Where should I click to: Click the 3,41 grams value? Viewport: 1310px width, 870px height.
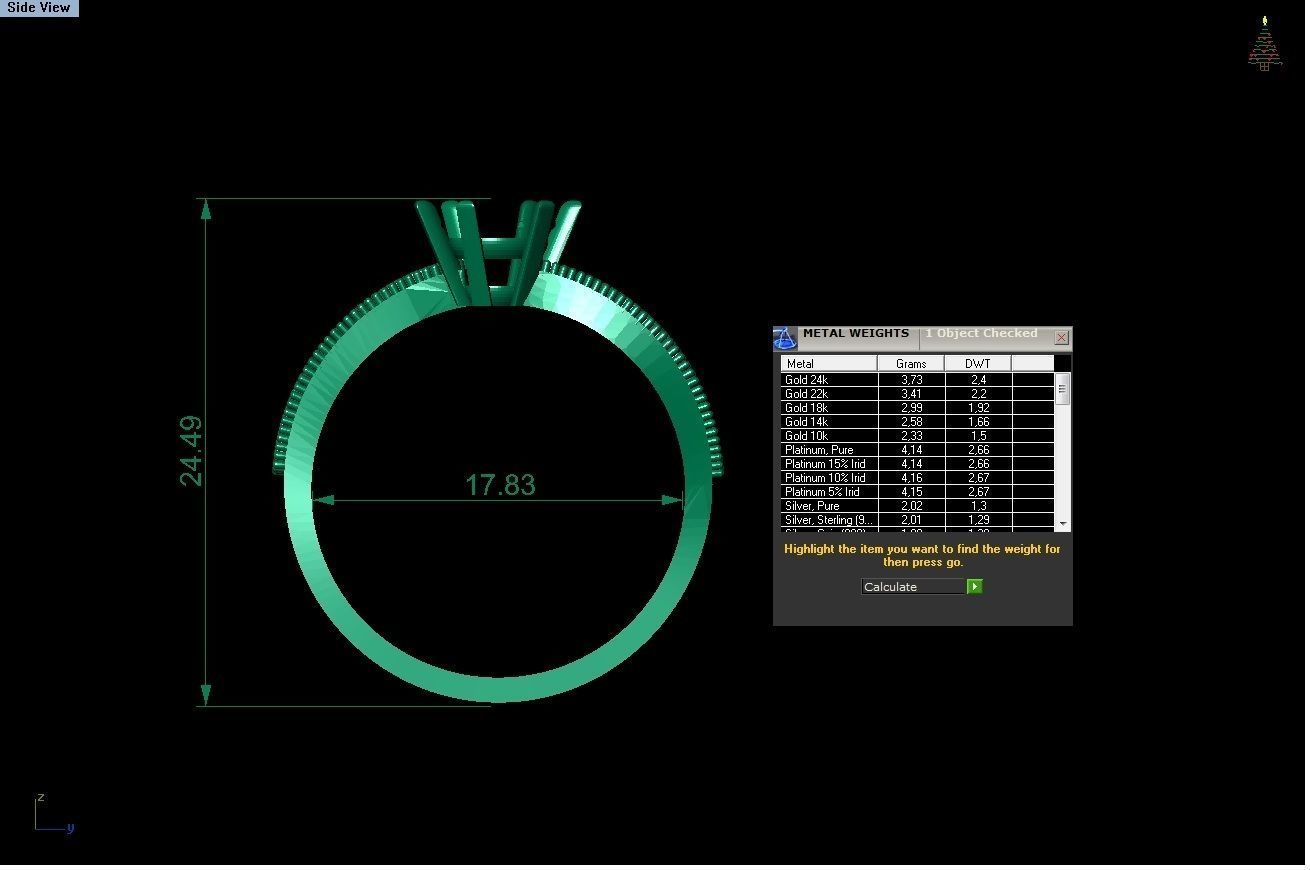[911, 394]
